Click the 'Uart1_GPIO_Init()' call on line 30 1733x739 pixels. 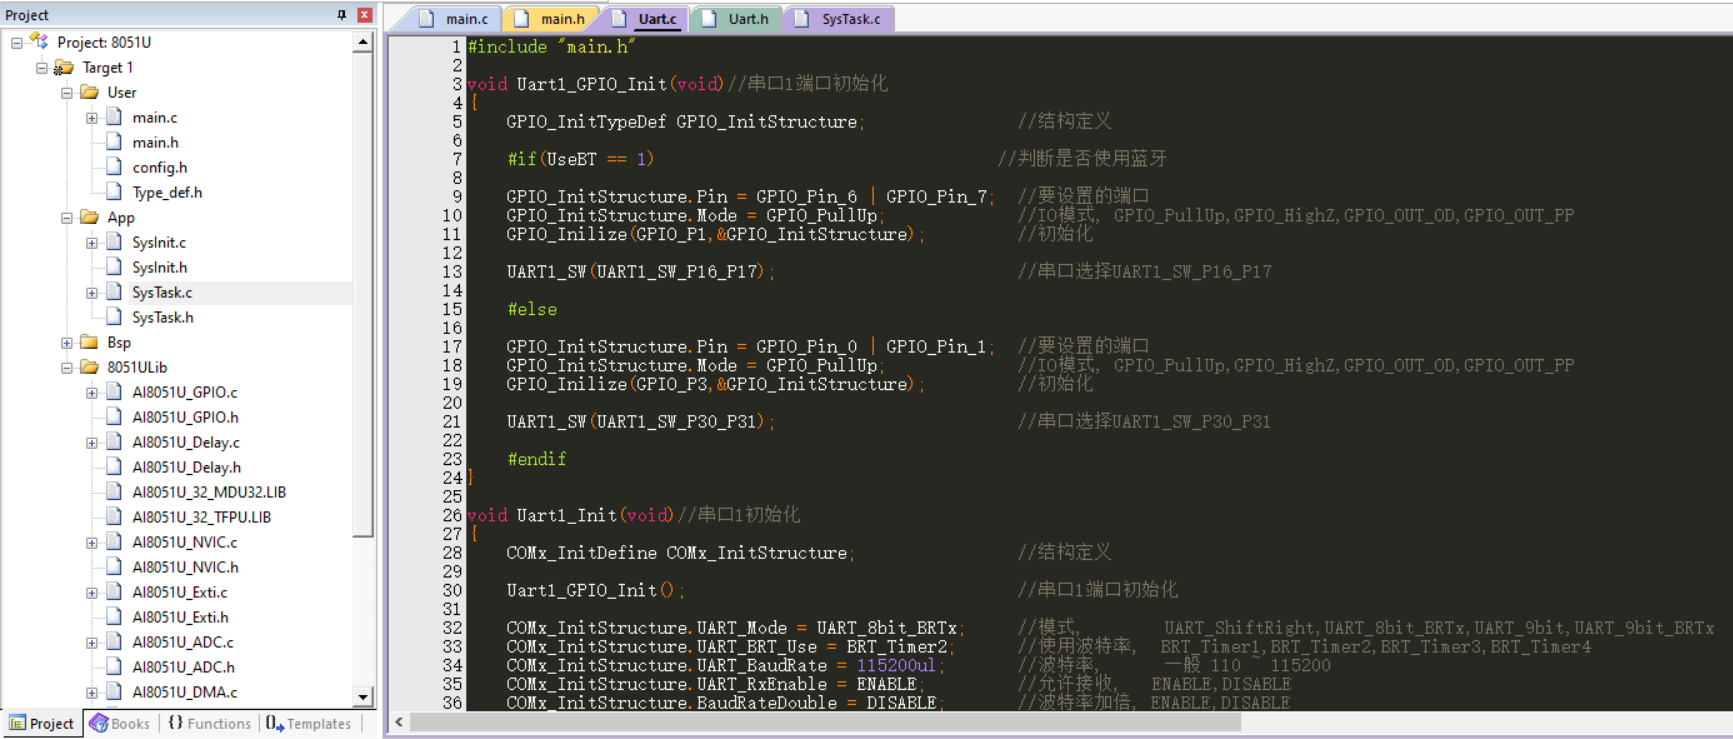tap(596, 590)
